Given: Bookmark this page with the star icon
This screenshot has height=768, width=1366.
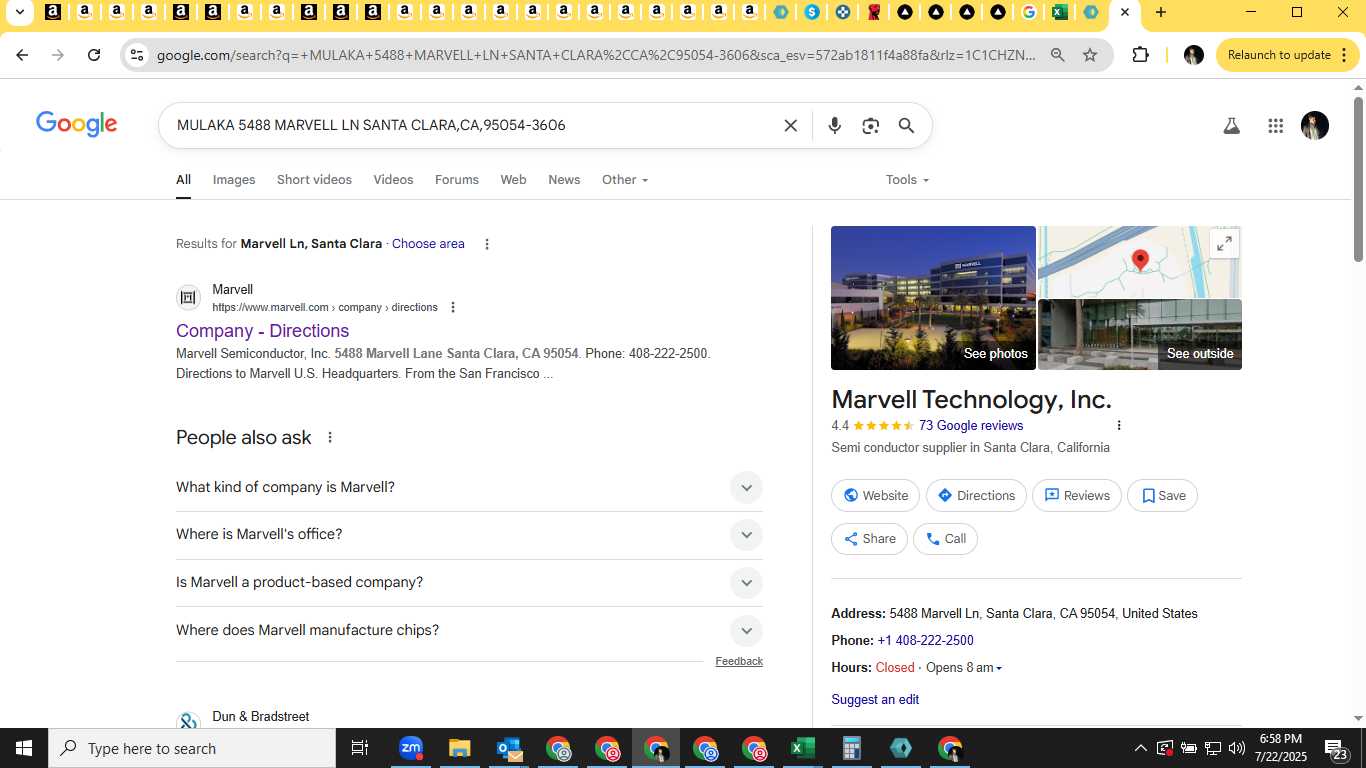Looking at the screenshot, I should click(1090, 55).
